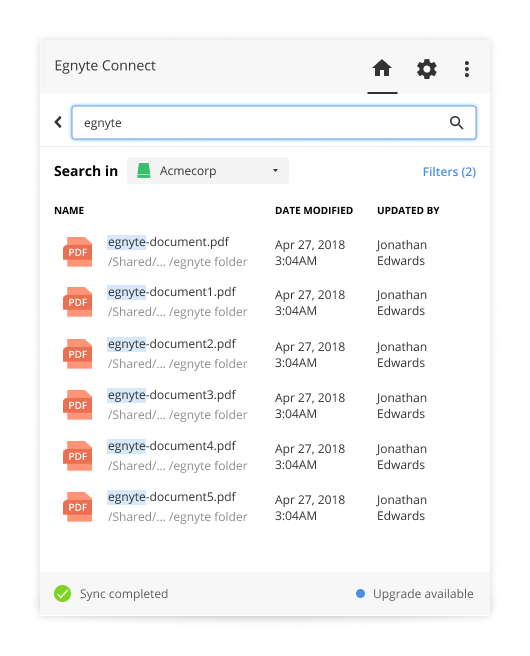Screen dimensions: 530x656
Task: Click in the egnyte search field
Action: (274, 123)
